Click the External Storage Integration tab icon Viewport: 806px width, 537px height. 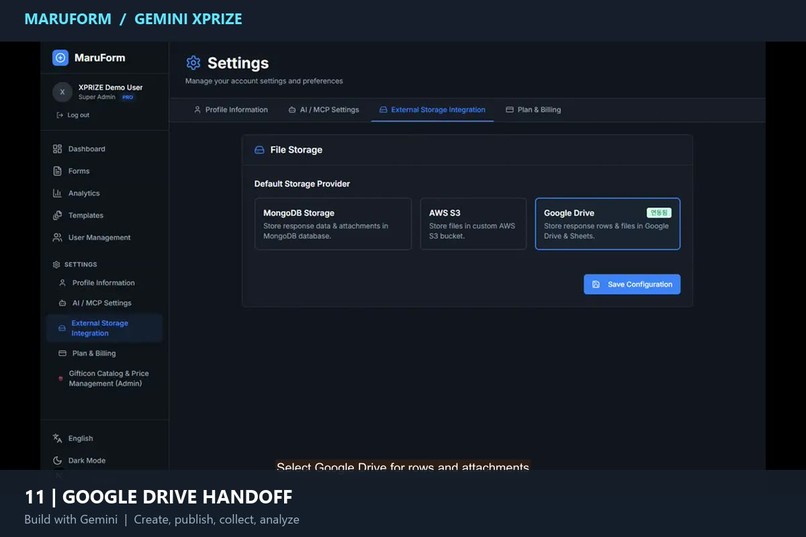(383, 109)
